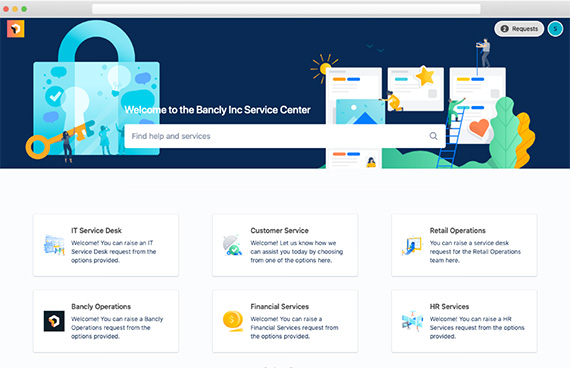Open the HR Services title link
Image resolution: width=570 pixels, height=368 pixels.
[x=449, y=307]
